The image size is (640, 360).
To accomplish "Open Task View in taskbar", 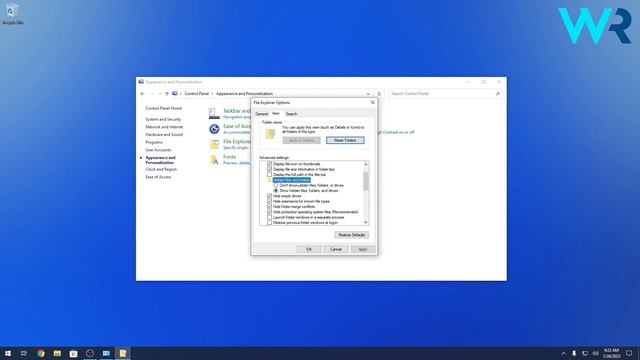I will pos(24,353).
